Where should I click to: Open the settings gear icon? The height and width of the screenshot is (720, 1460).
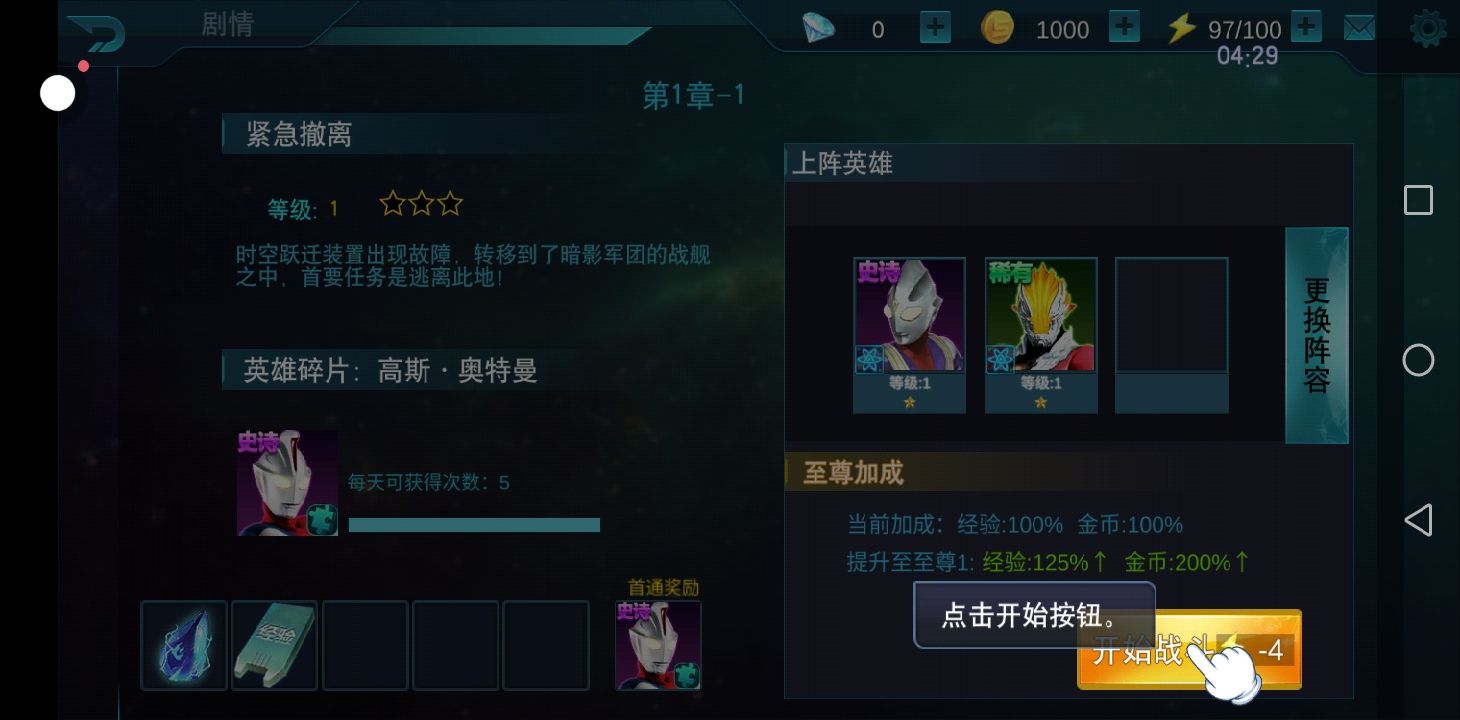pyautogui.click(x=1428, y=29)
